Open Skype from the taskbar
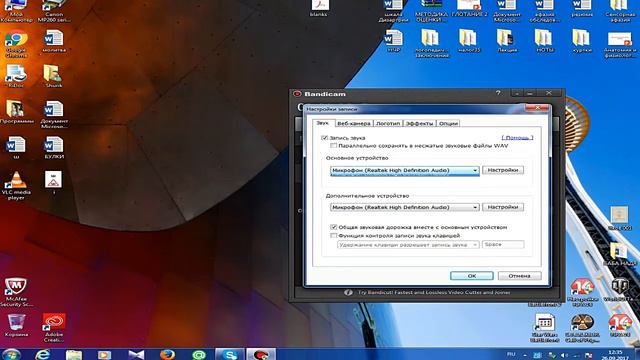 [230, 354]
